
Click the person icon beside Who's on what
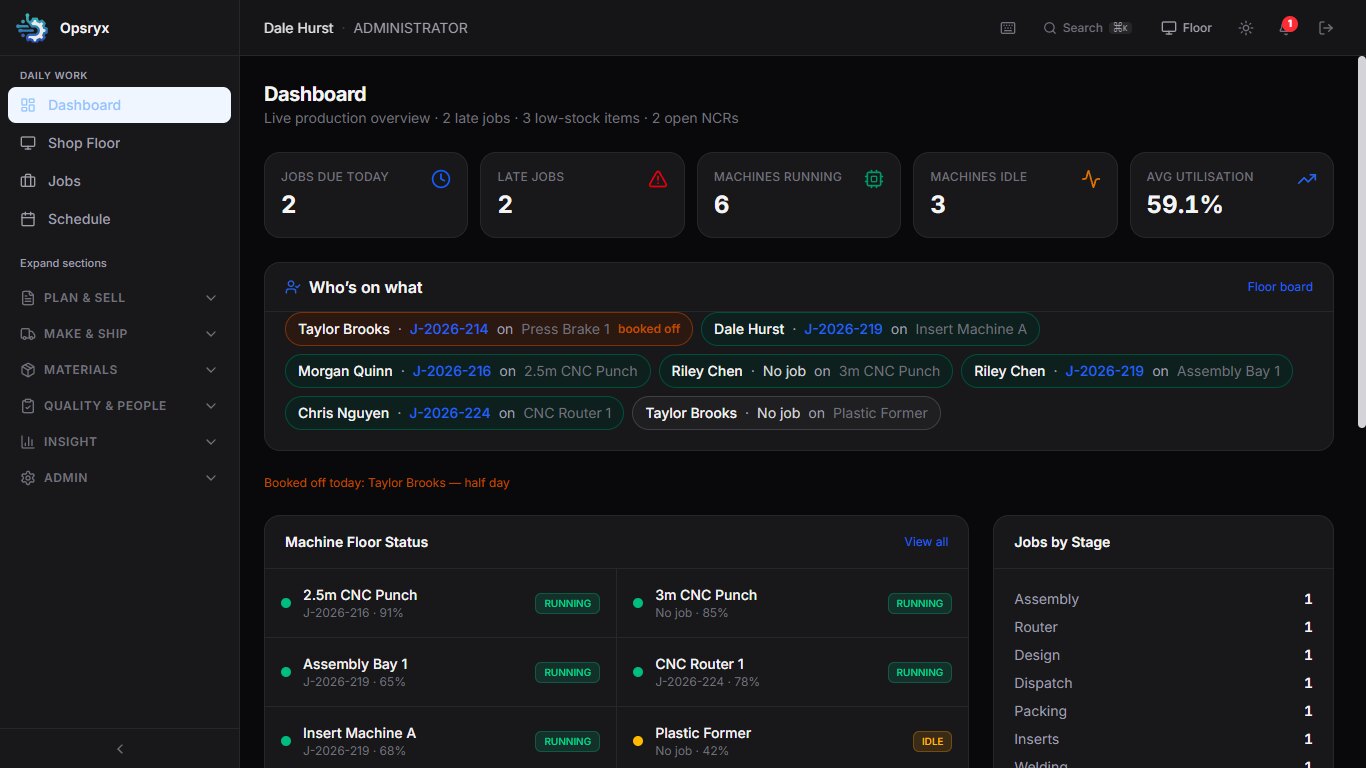293,287
